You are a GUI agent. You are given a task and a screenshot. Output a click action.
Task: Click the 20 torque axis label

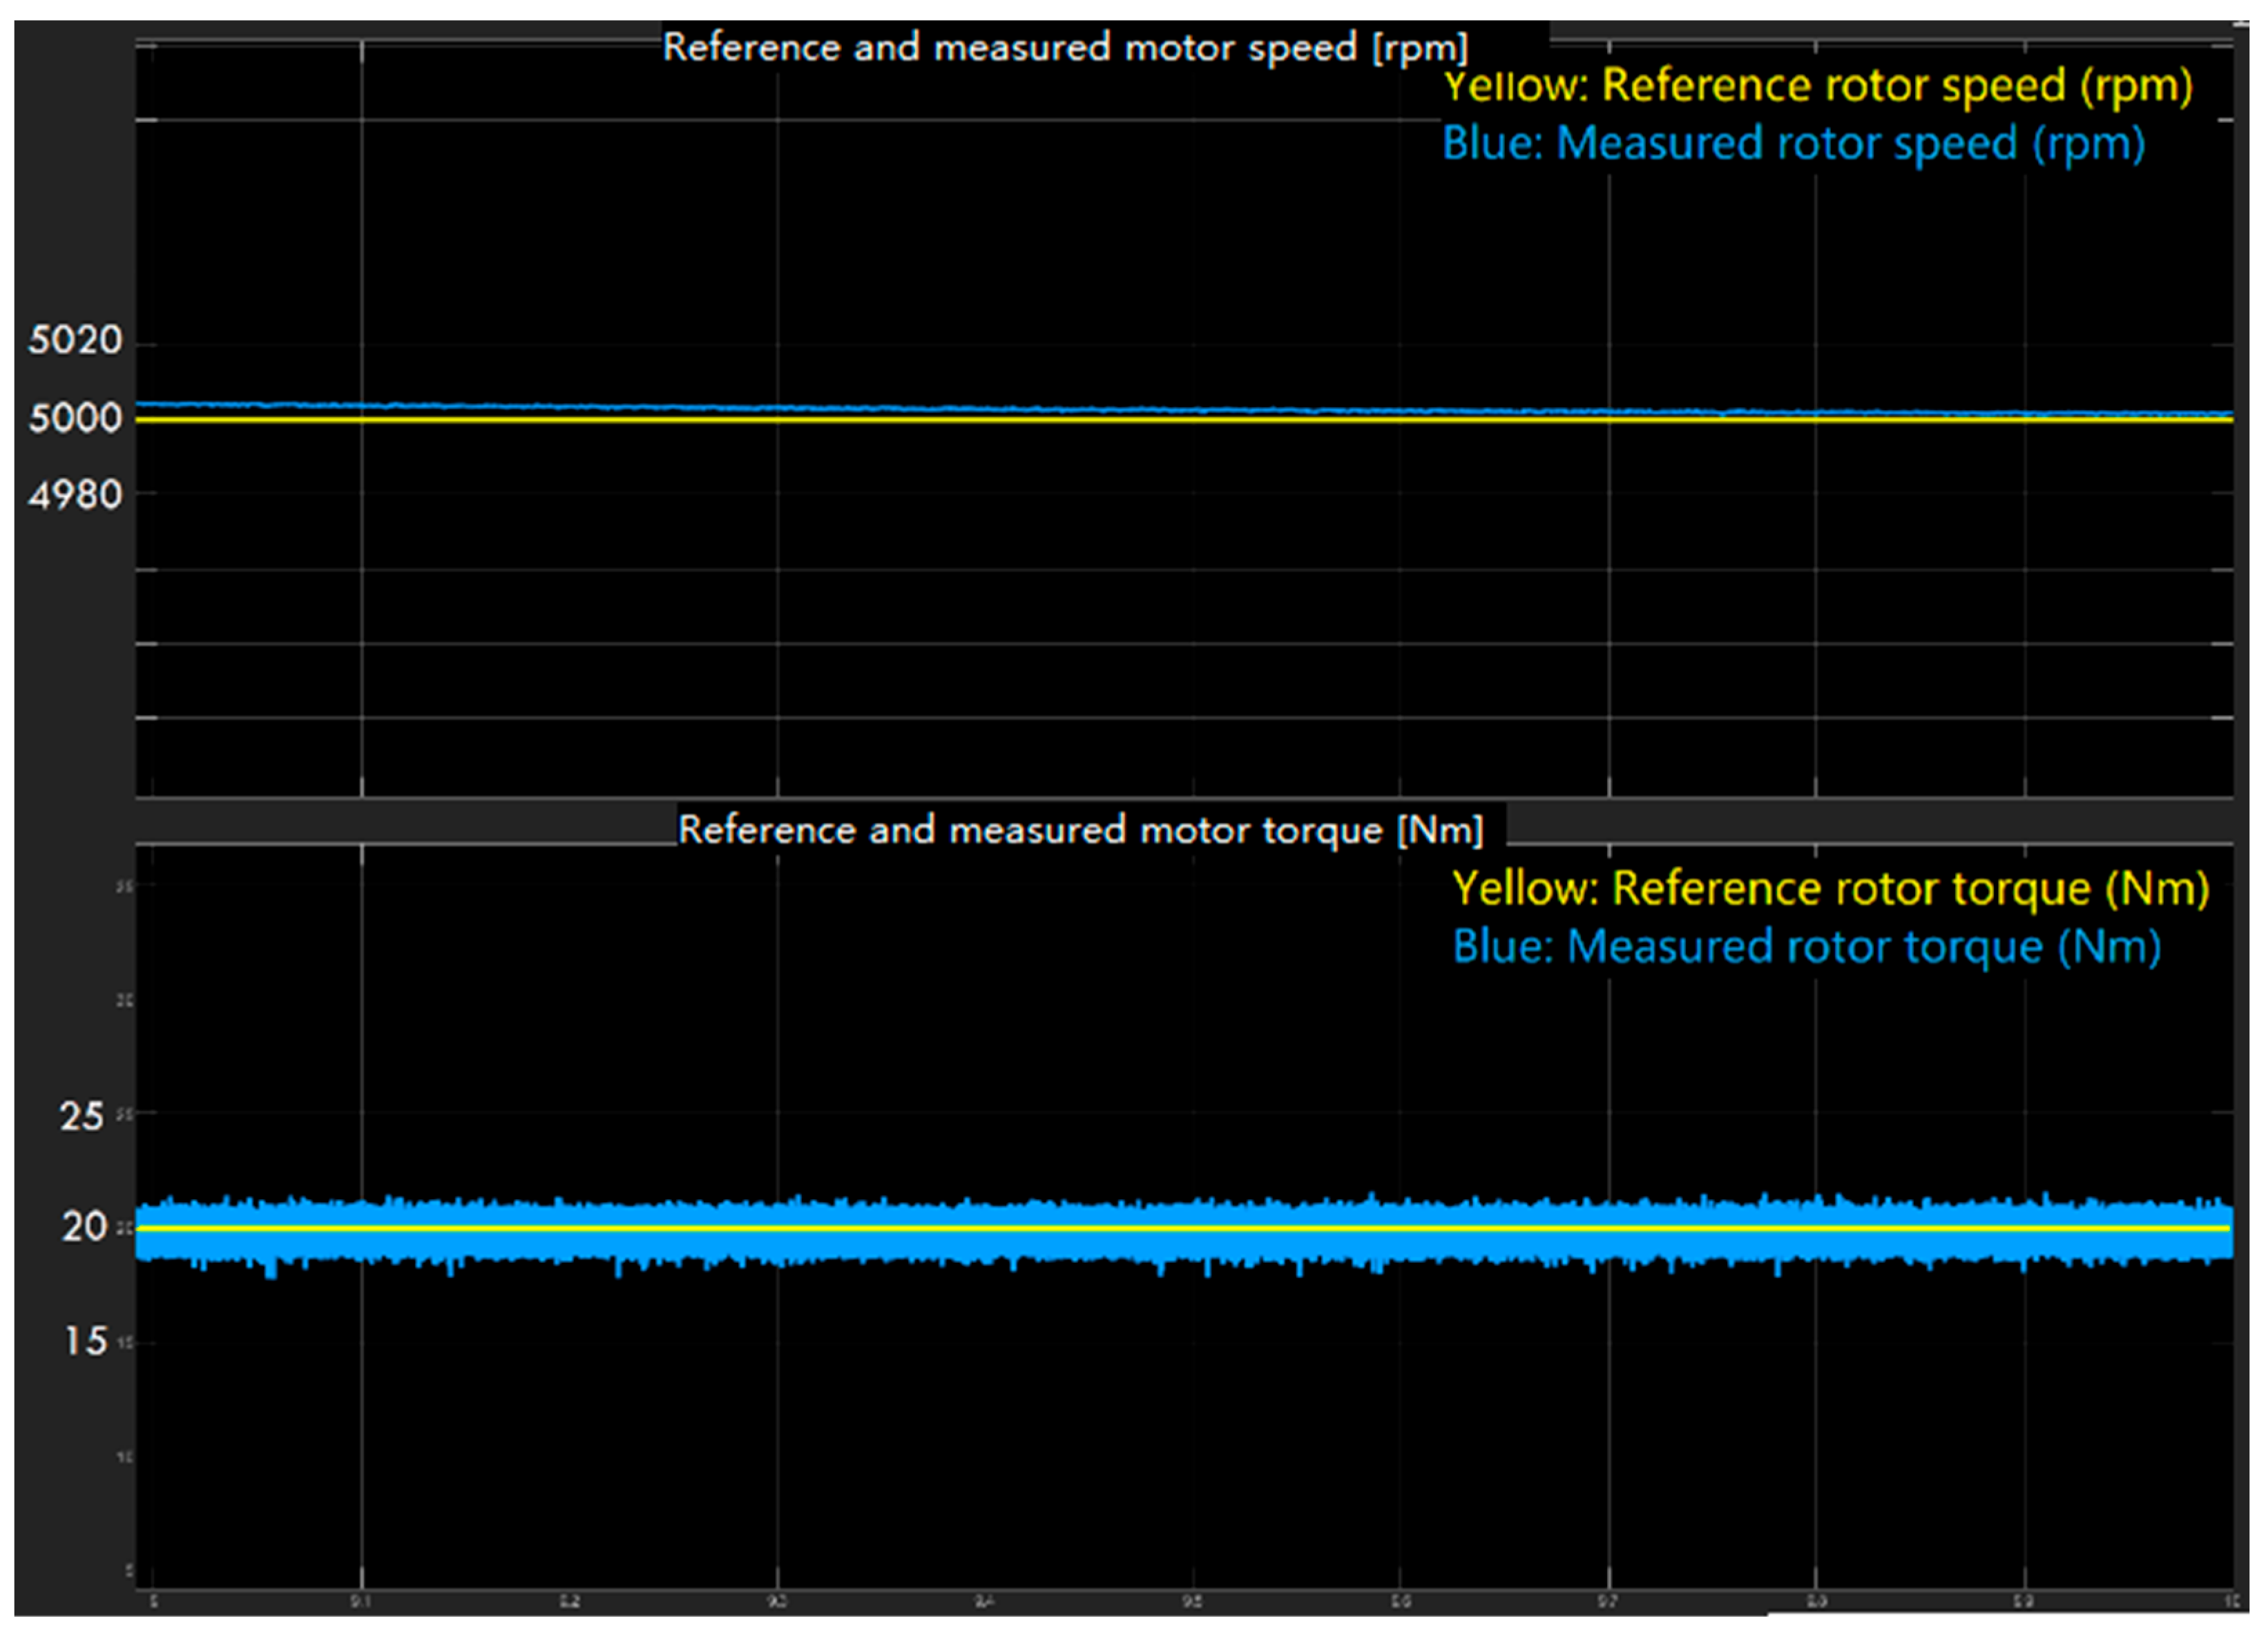tap(84, 1227)
